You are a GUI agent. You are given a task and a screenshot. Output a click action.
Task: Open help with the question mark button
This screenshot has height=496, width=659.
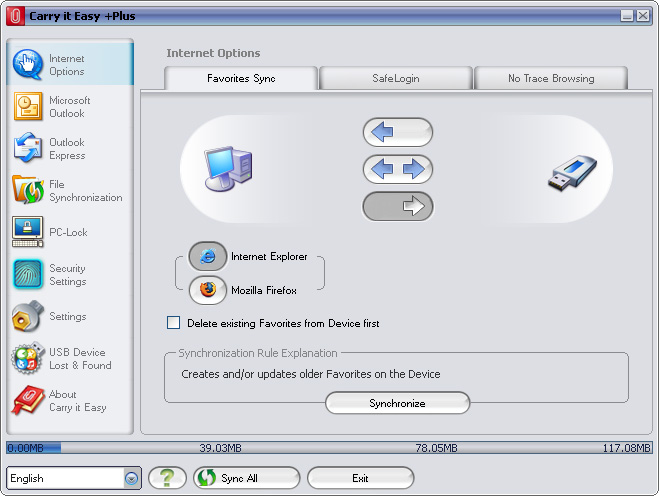[167, 478]
